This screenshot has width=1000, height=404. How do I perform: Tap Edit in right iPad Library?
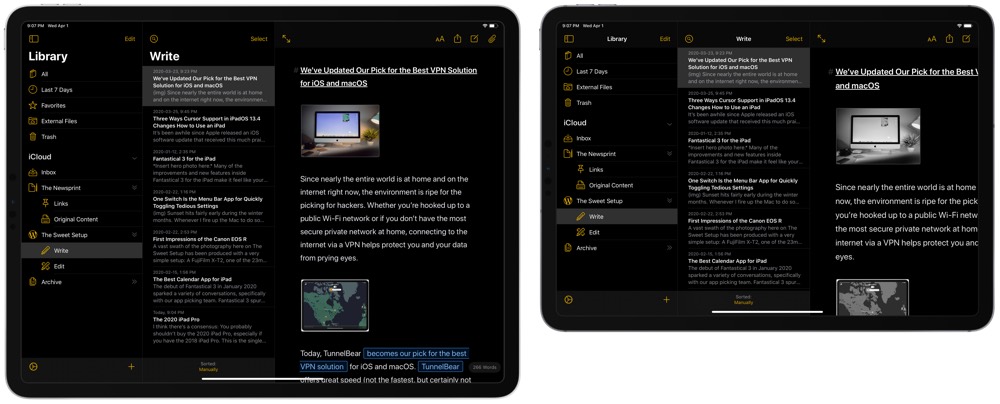(x=665, y=39)
